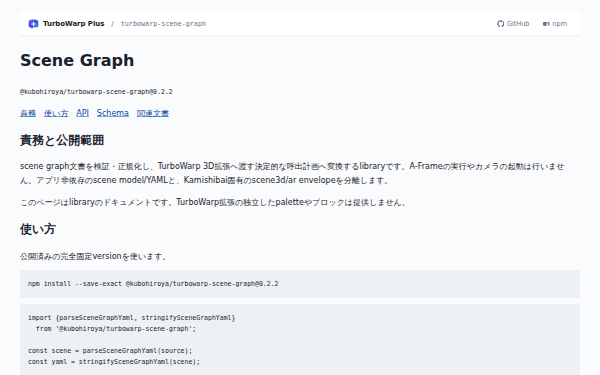The image size is (600, 375).
Task: Open the GitHub link in header
Action: (x=513, y=24)
